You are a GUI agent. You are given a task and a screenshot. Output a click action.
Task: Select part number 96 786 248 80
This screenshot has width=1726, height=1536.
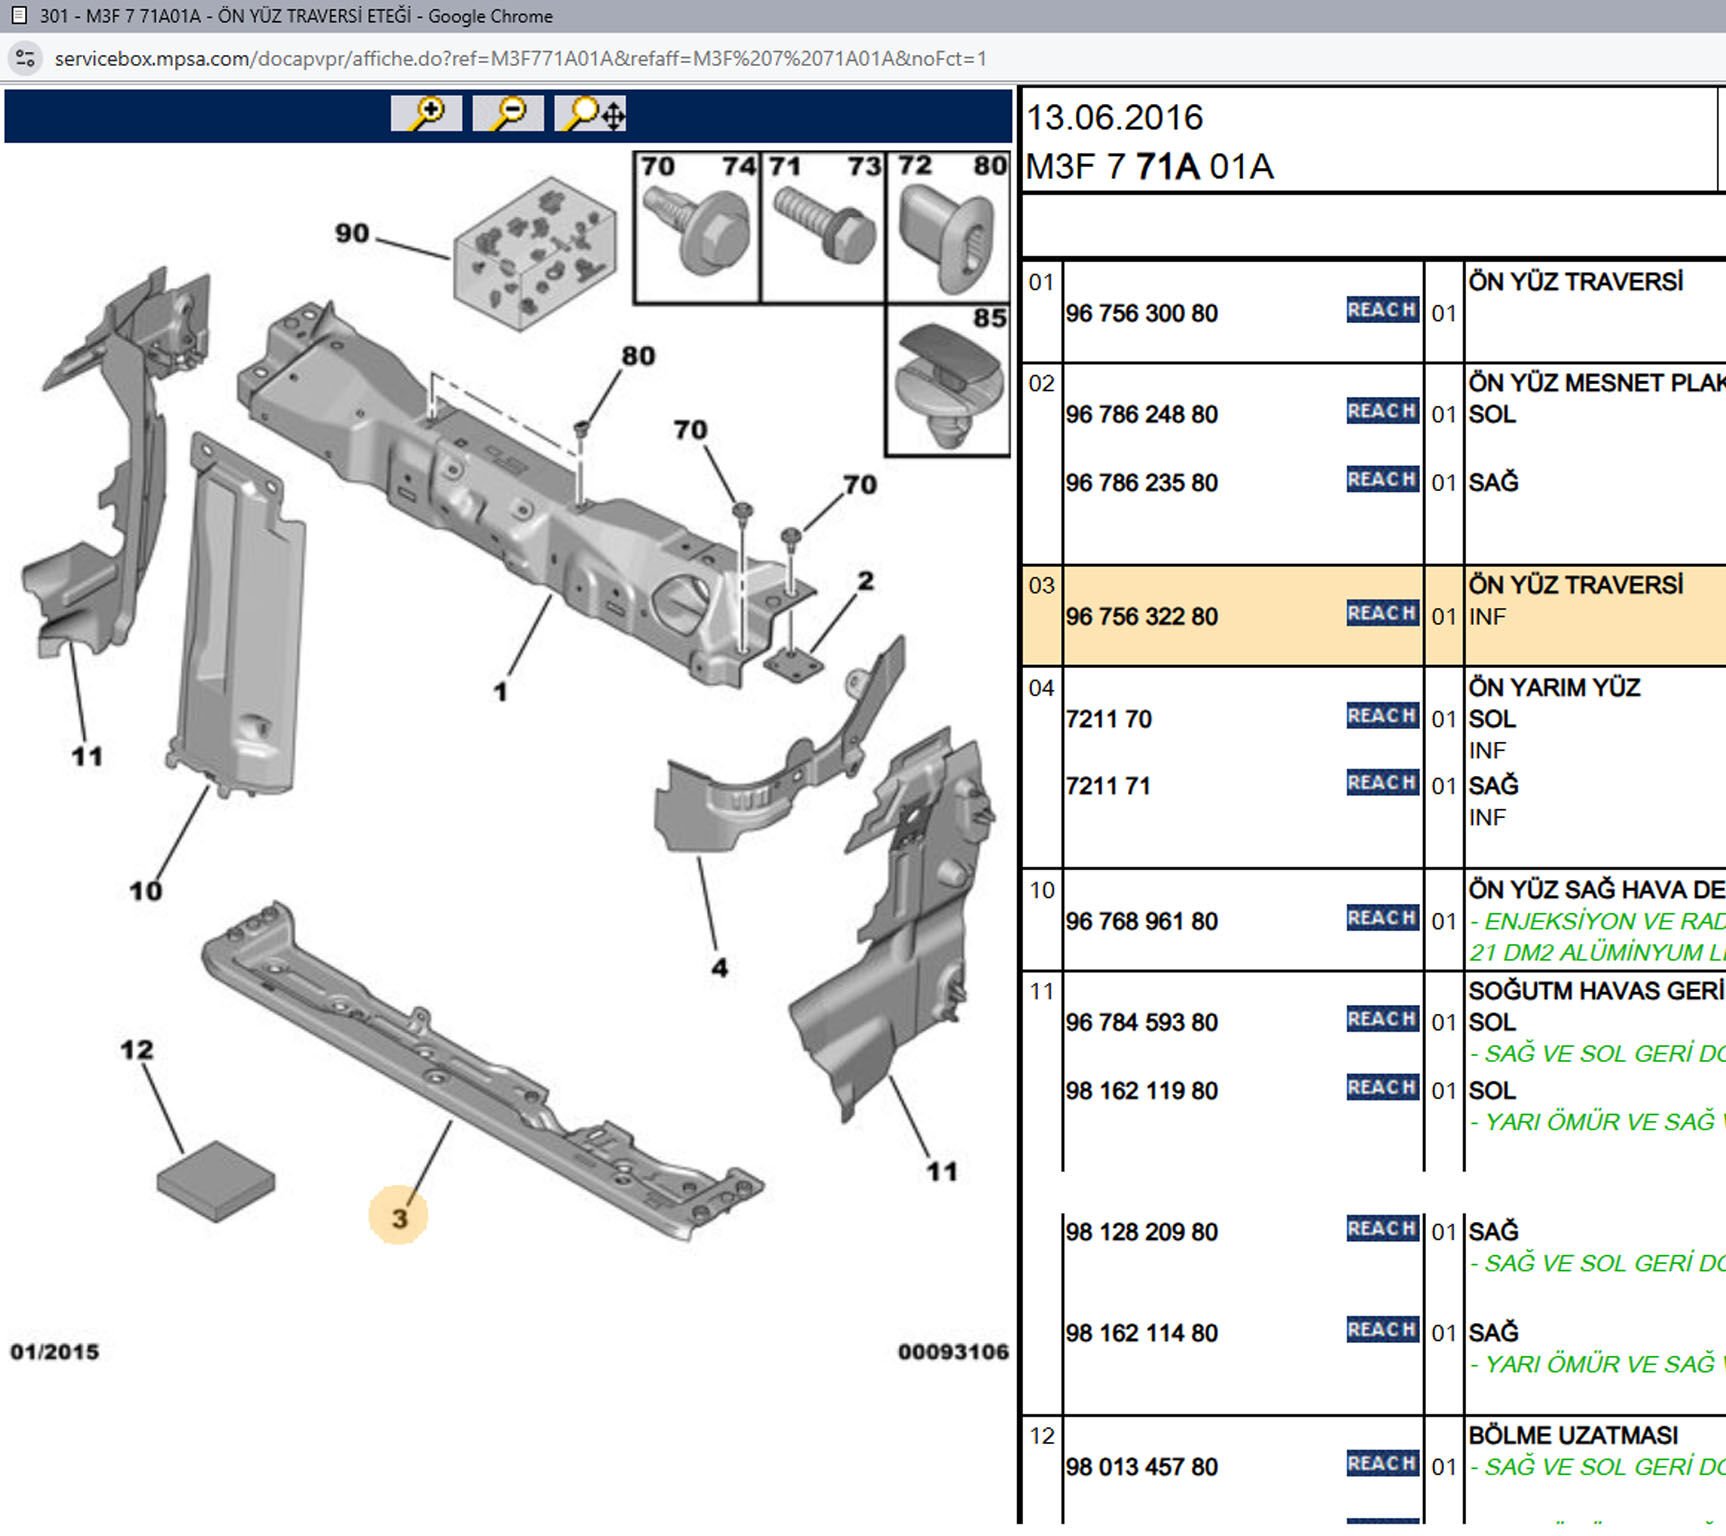1141,414
